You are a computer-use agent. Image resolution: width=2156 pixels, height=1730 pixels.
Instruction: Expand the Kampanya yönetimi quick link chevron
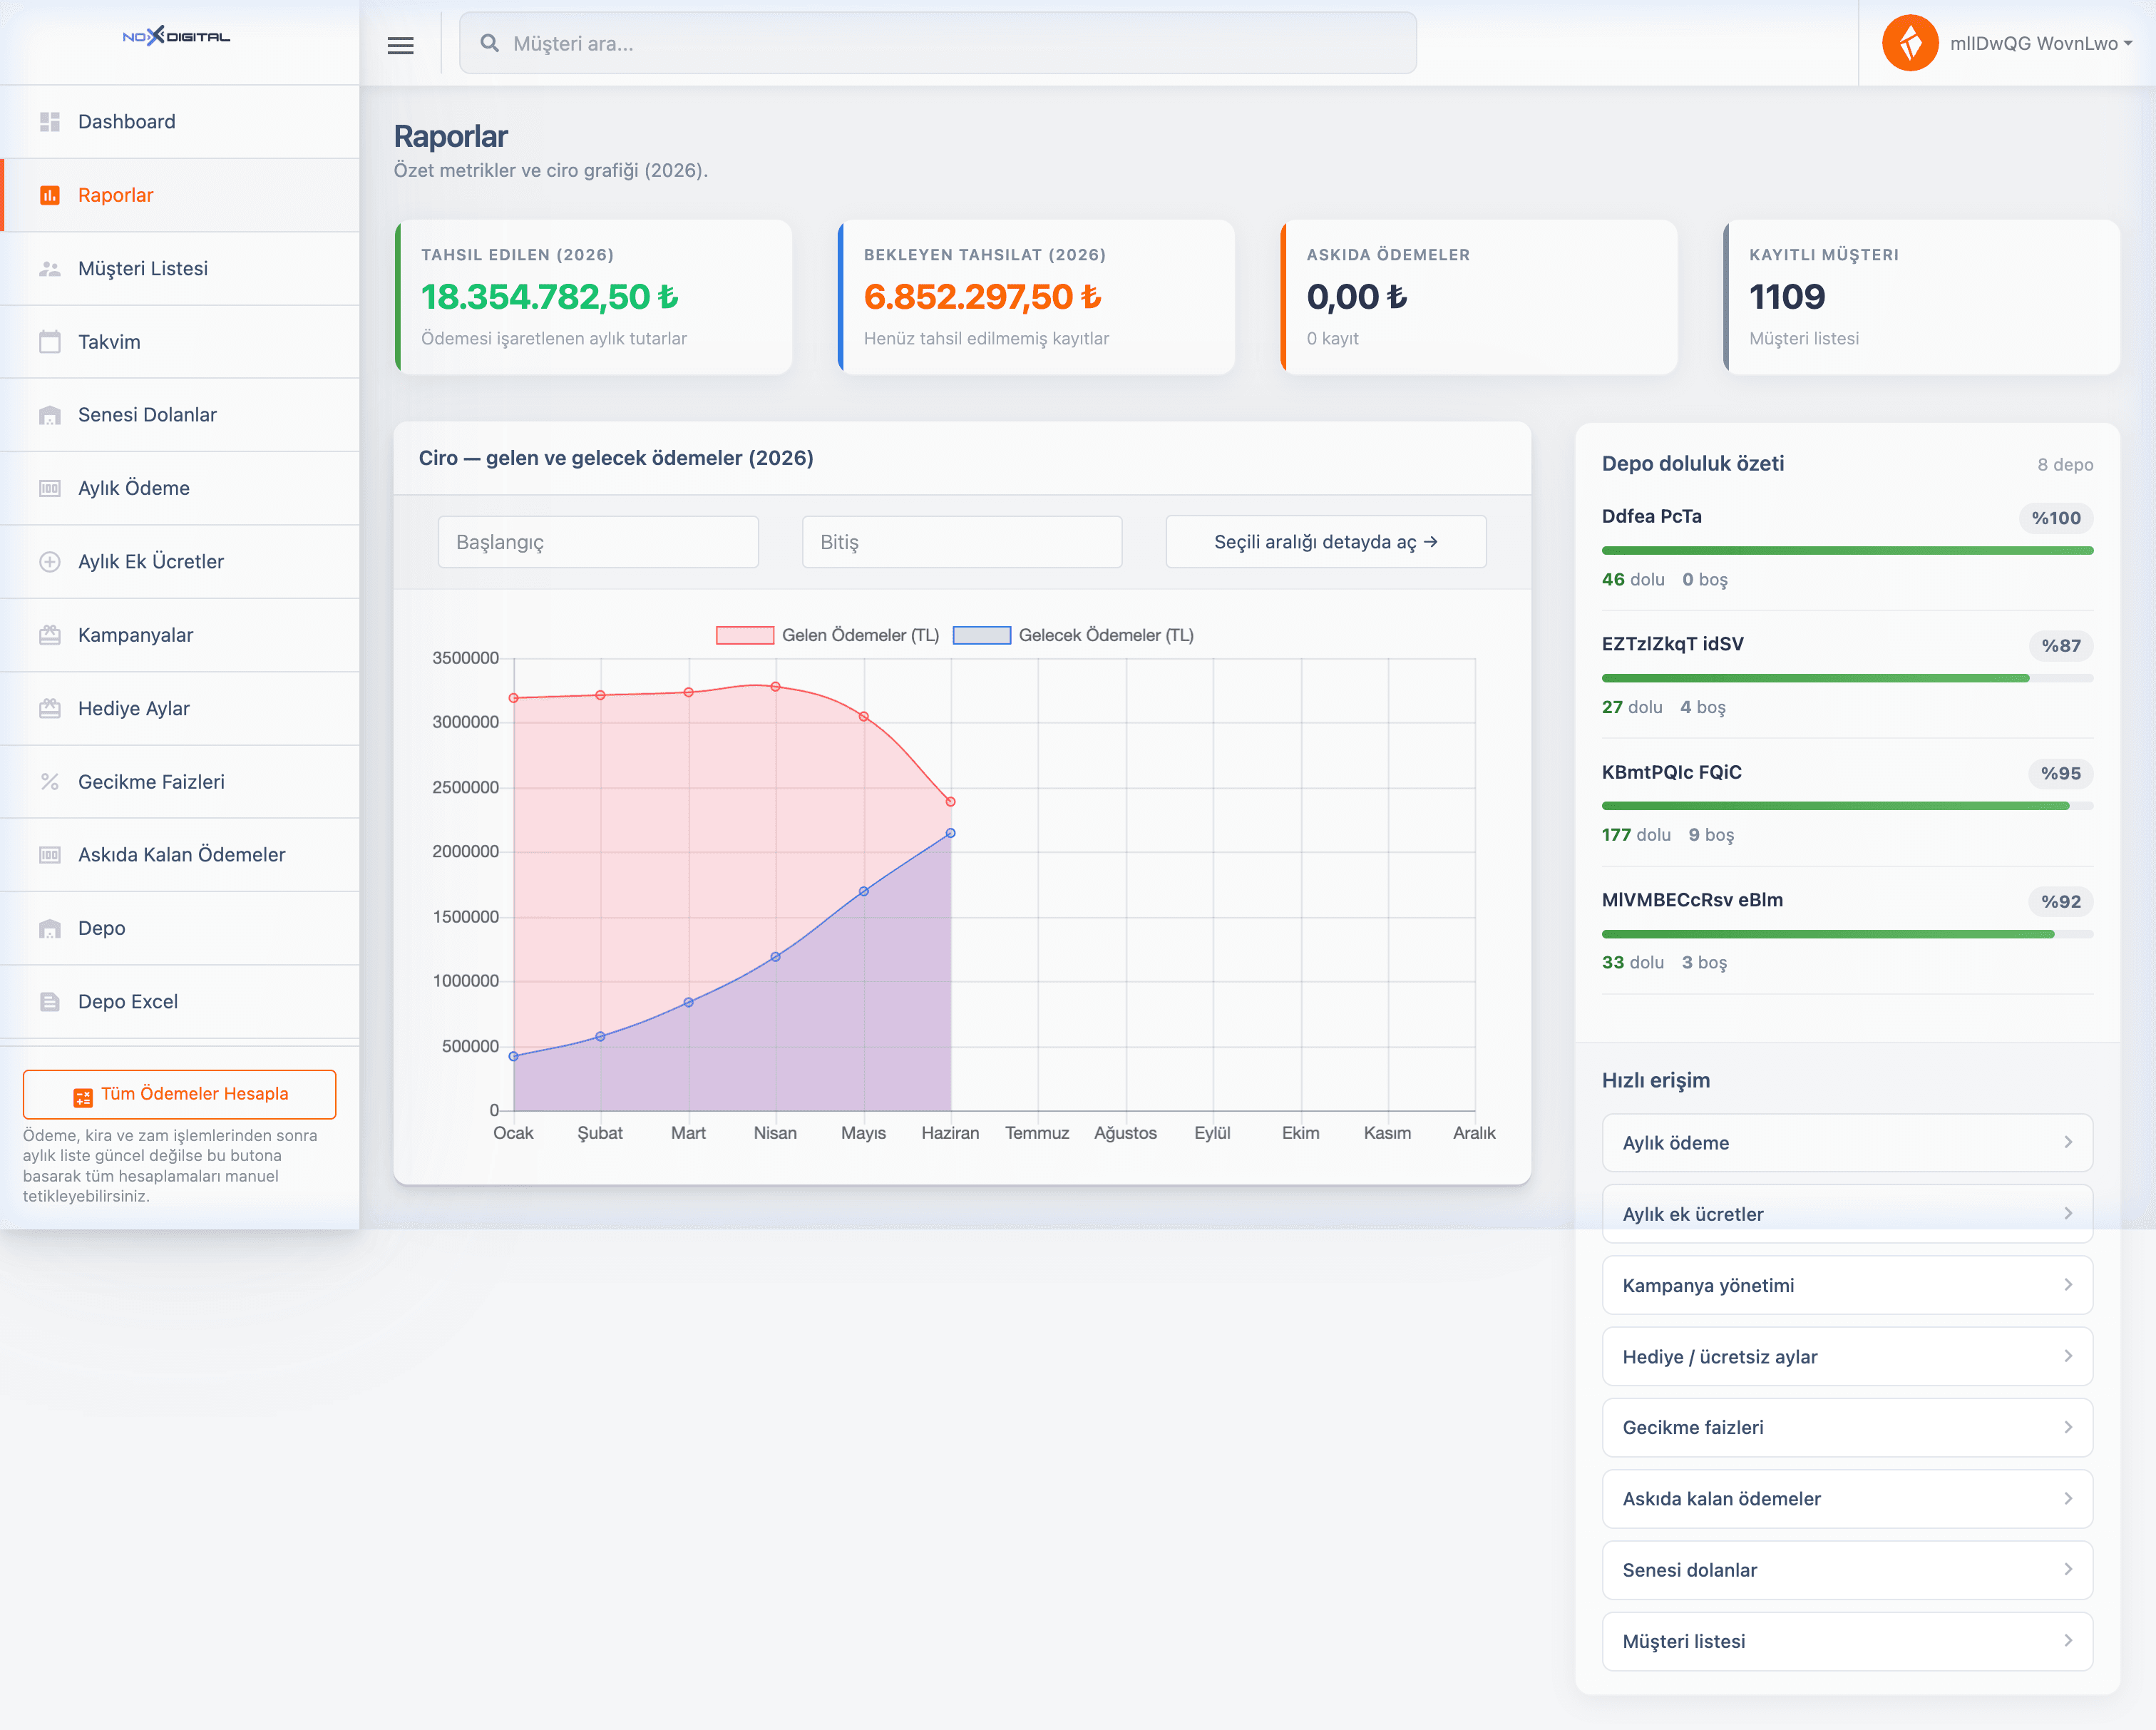click(x=2068, y=1285)
